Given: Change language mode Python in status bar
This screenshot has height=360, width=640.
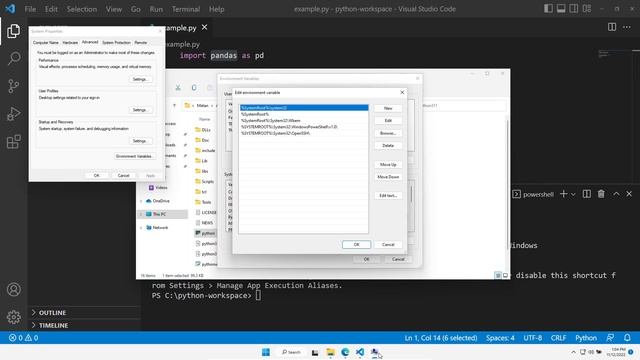Looking at the screenshot, I should [586, 338].
